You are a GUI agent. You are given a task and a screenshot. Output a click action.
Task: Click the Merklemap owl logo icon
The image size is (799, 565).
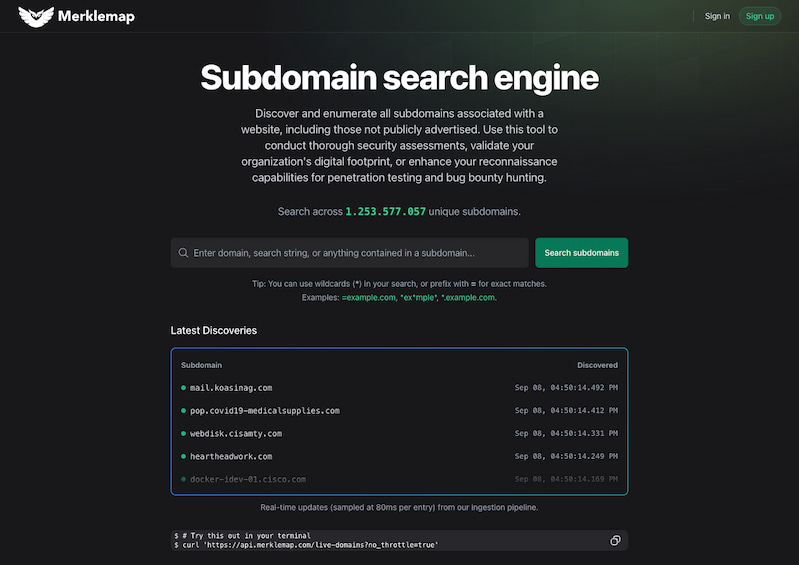36,16
